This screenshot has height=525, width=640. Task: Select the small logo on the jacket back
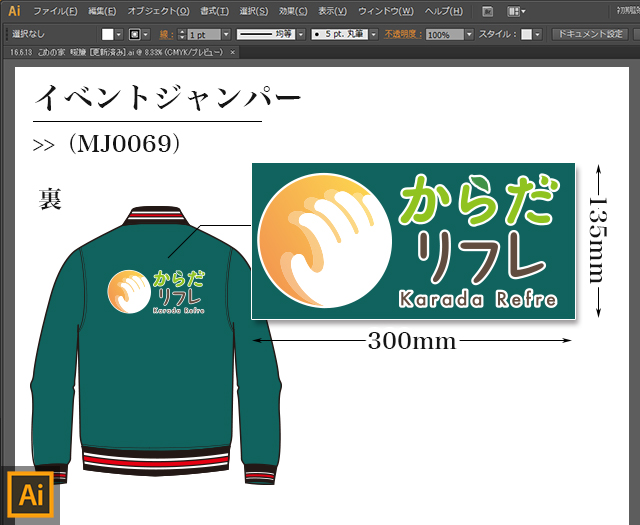coord(156,291)
